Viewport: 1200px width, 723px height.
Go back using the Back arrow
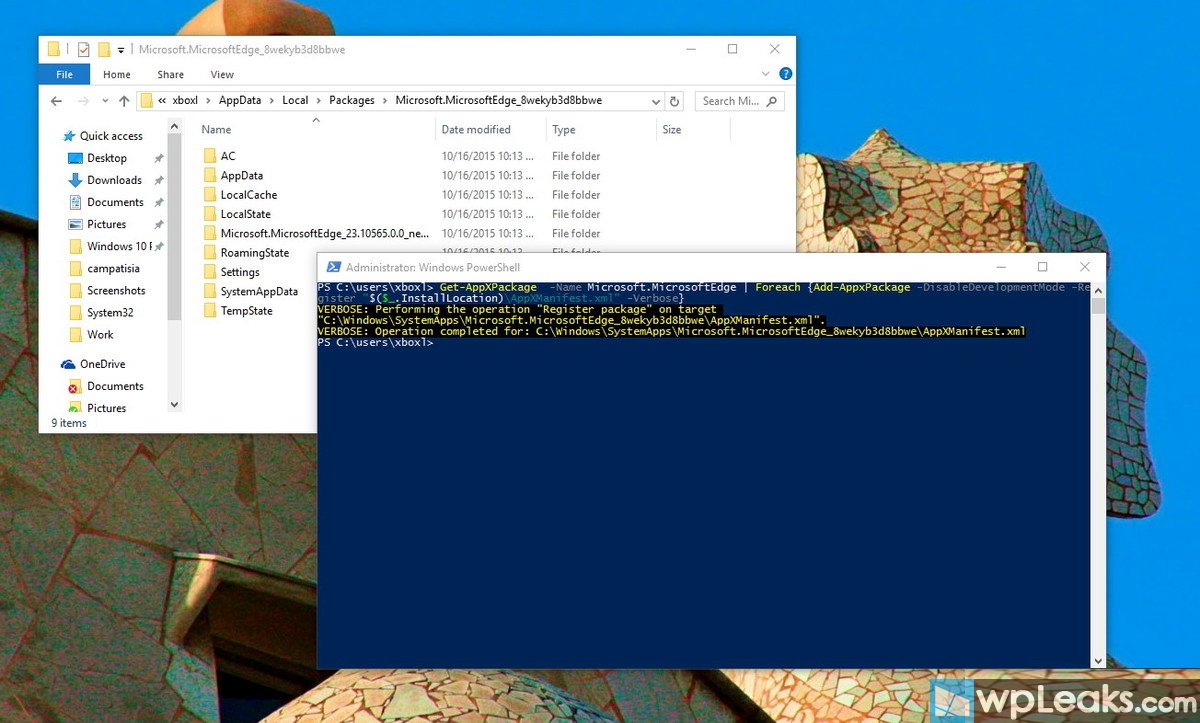tap(56, 101)
